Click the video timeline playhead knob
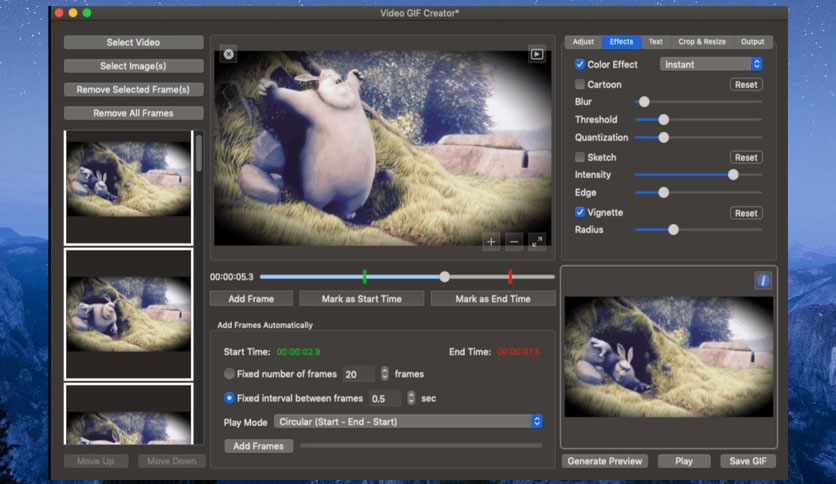Viewport: 836px width, 484px height. (445, 277)
